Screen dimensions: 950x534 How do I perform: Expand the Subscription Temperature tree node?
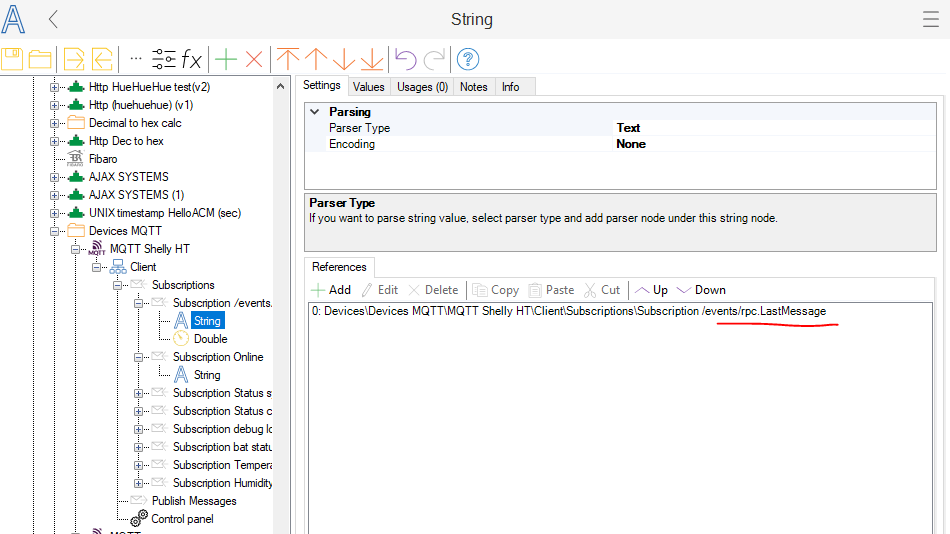(139, 465)
